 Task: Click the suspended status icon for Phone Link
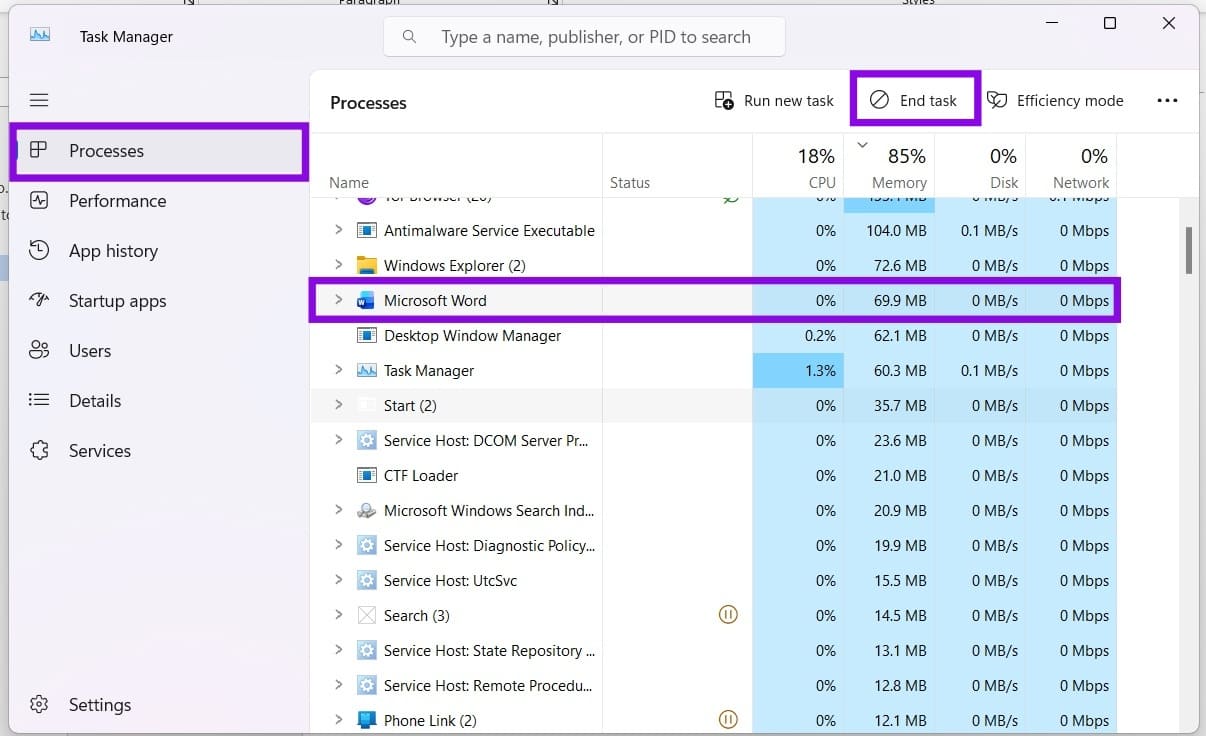tap(728, 719)
